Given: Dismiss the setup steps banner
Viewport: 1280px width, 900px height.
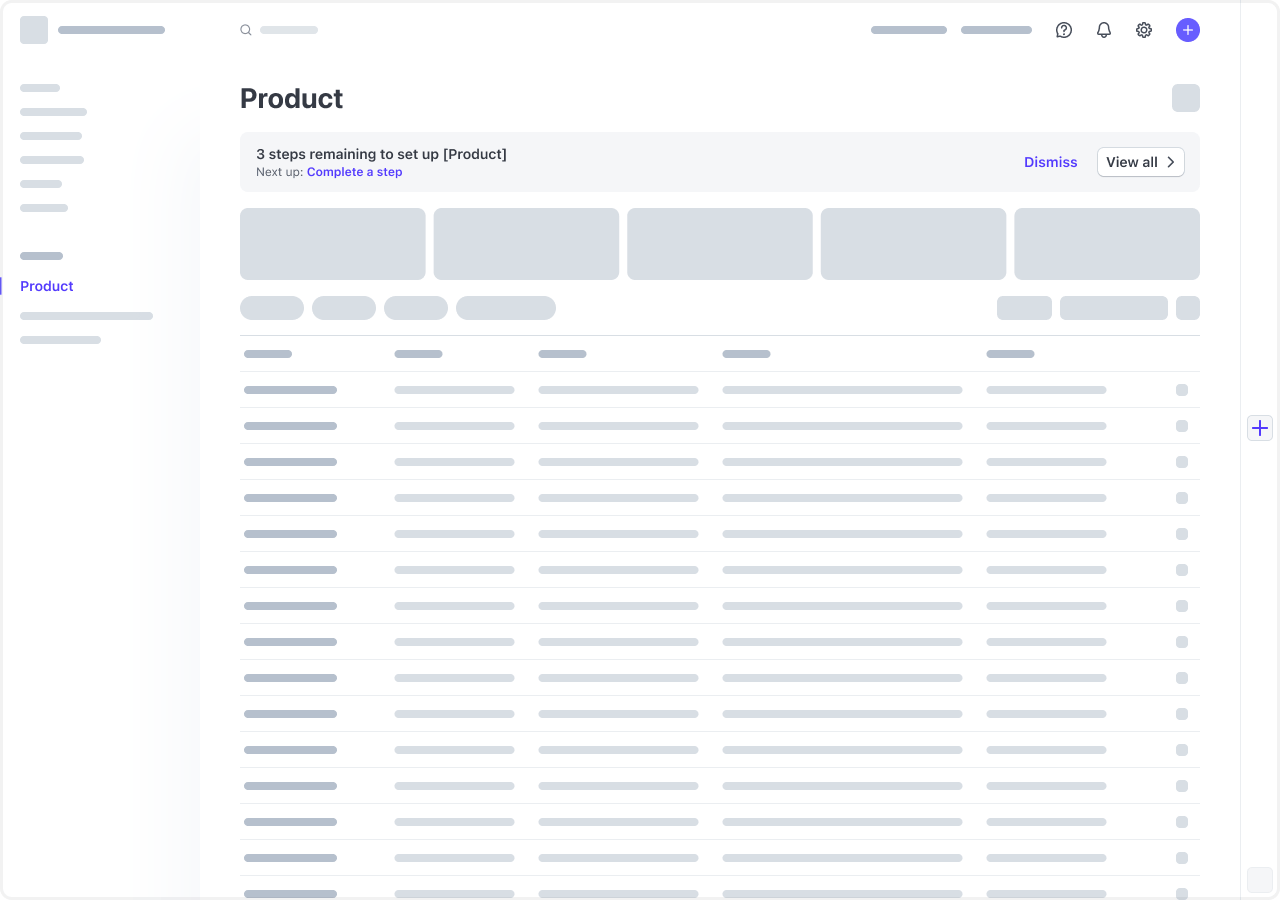Looking at the screenshot, I should tap(1050, 161).
